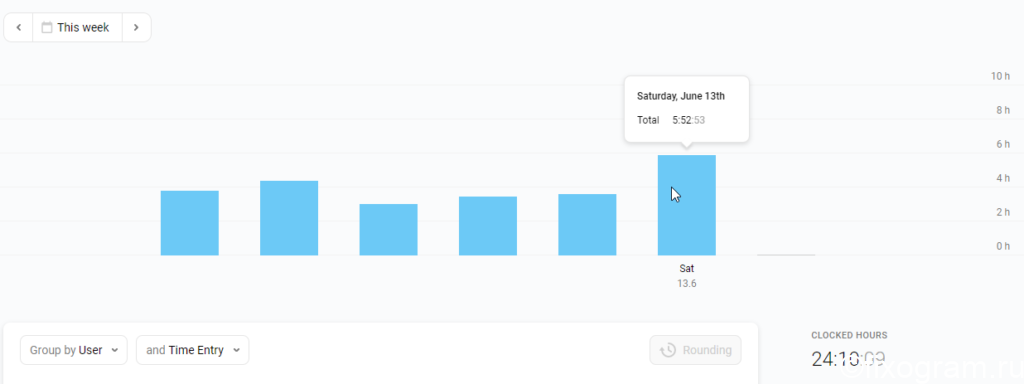This screenshot has width=1024, height=384.
Task: Click the empty last day bar
Action: (x=786, y=255)
